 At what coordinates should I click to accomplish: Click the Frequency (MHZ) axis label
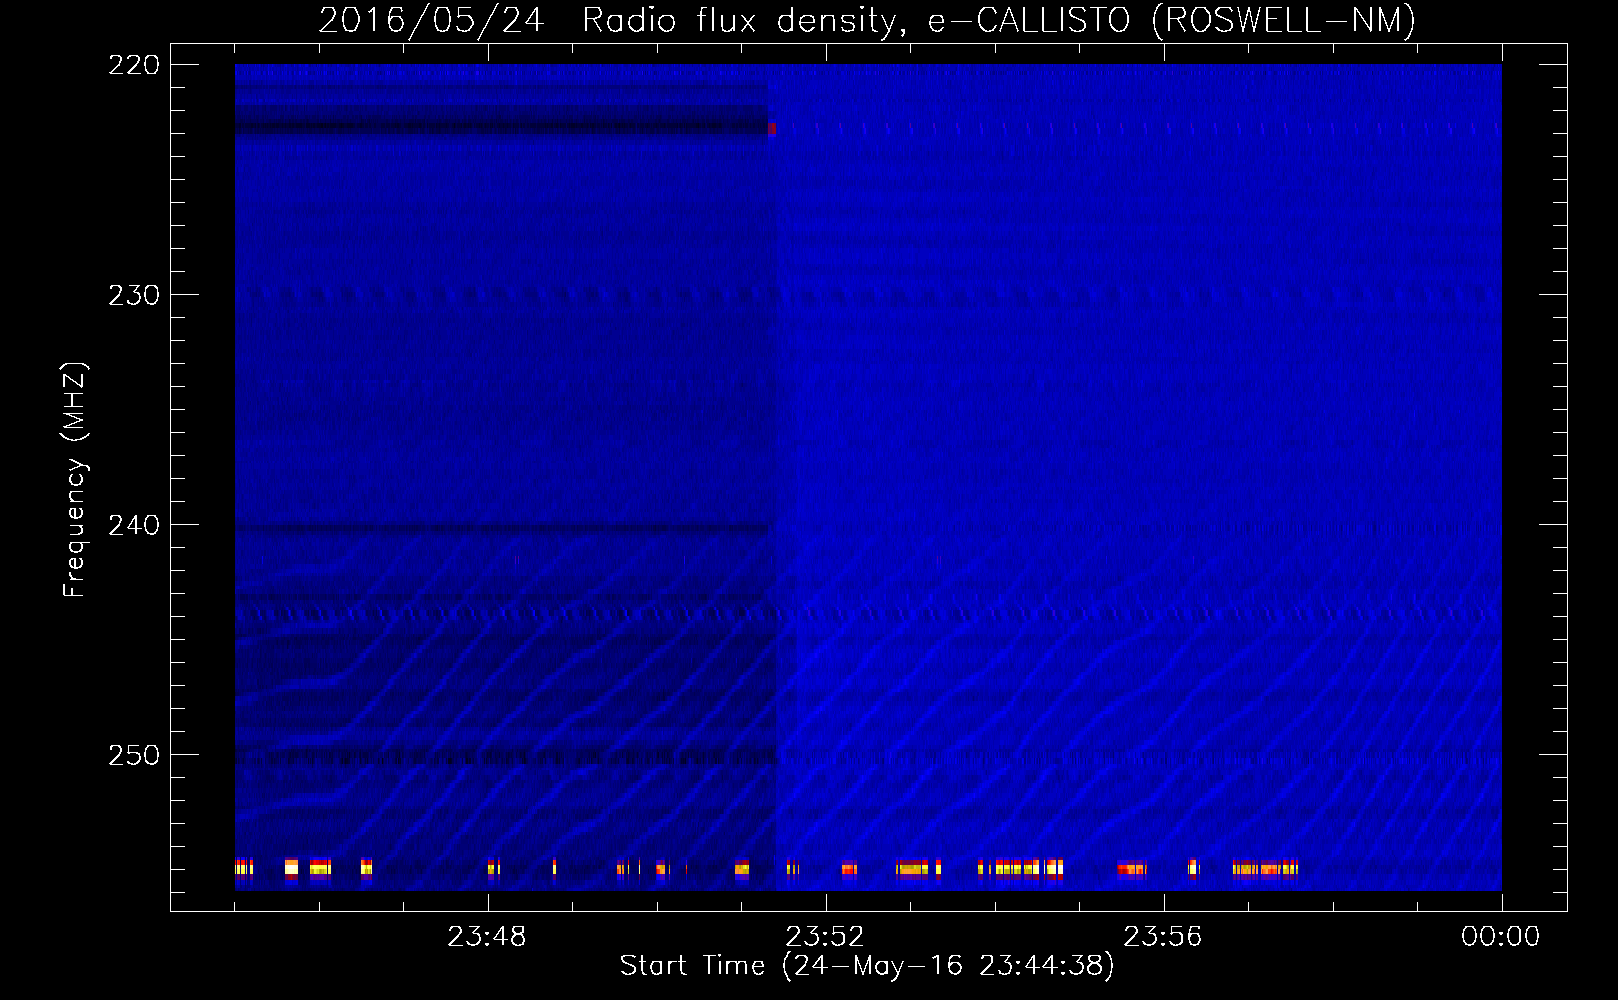[x=75, y=480]
